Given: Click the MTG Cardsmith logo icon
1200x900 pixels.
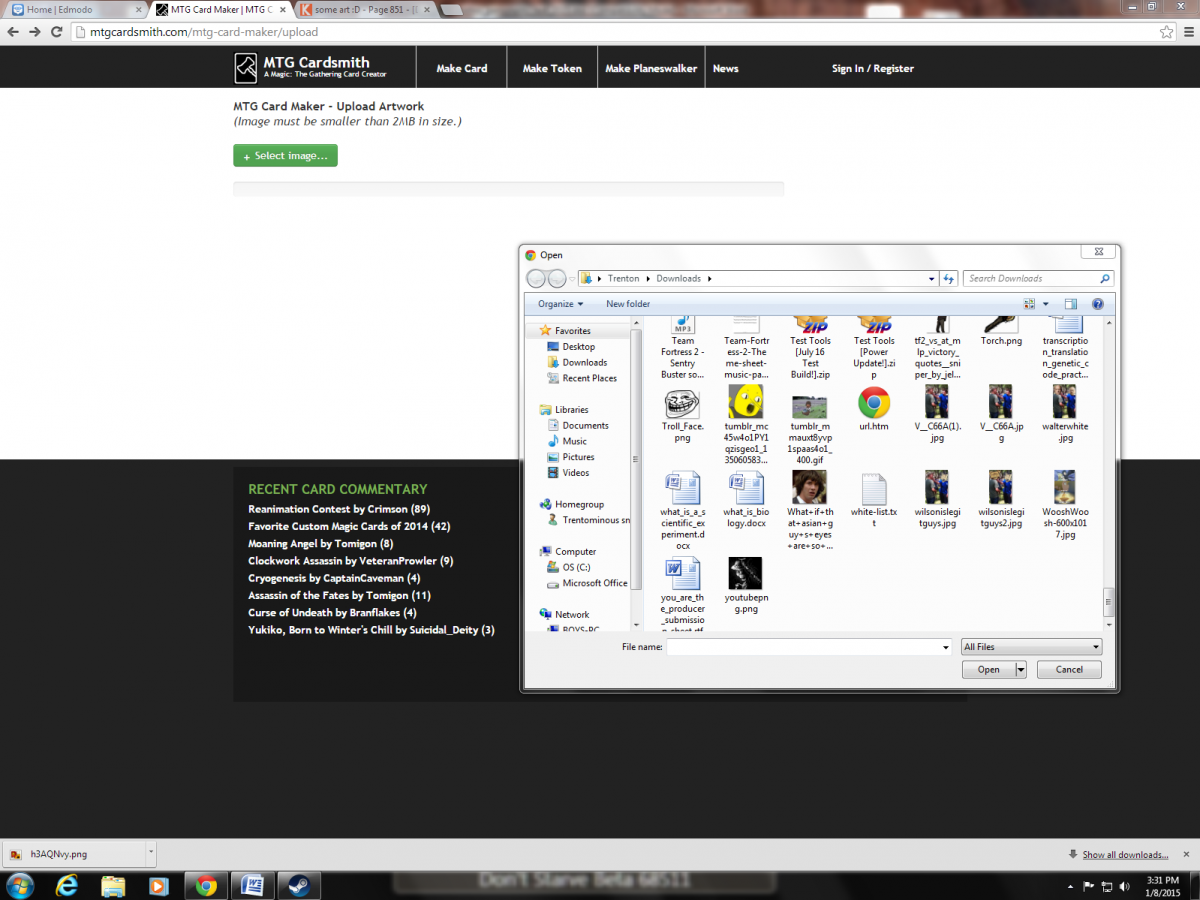Looking at the screenshot, I should click(246, 68).
